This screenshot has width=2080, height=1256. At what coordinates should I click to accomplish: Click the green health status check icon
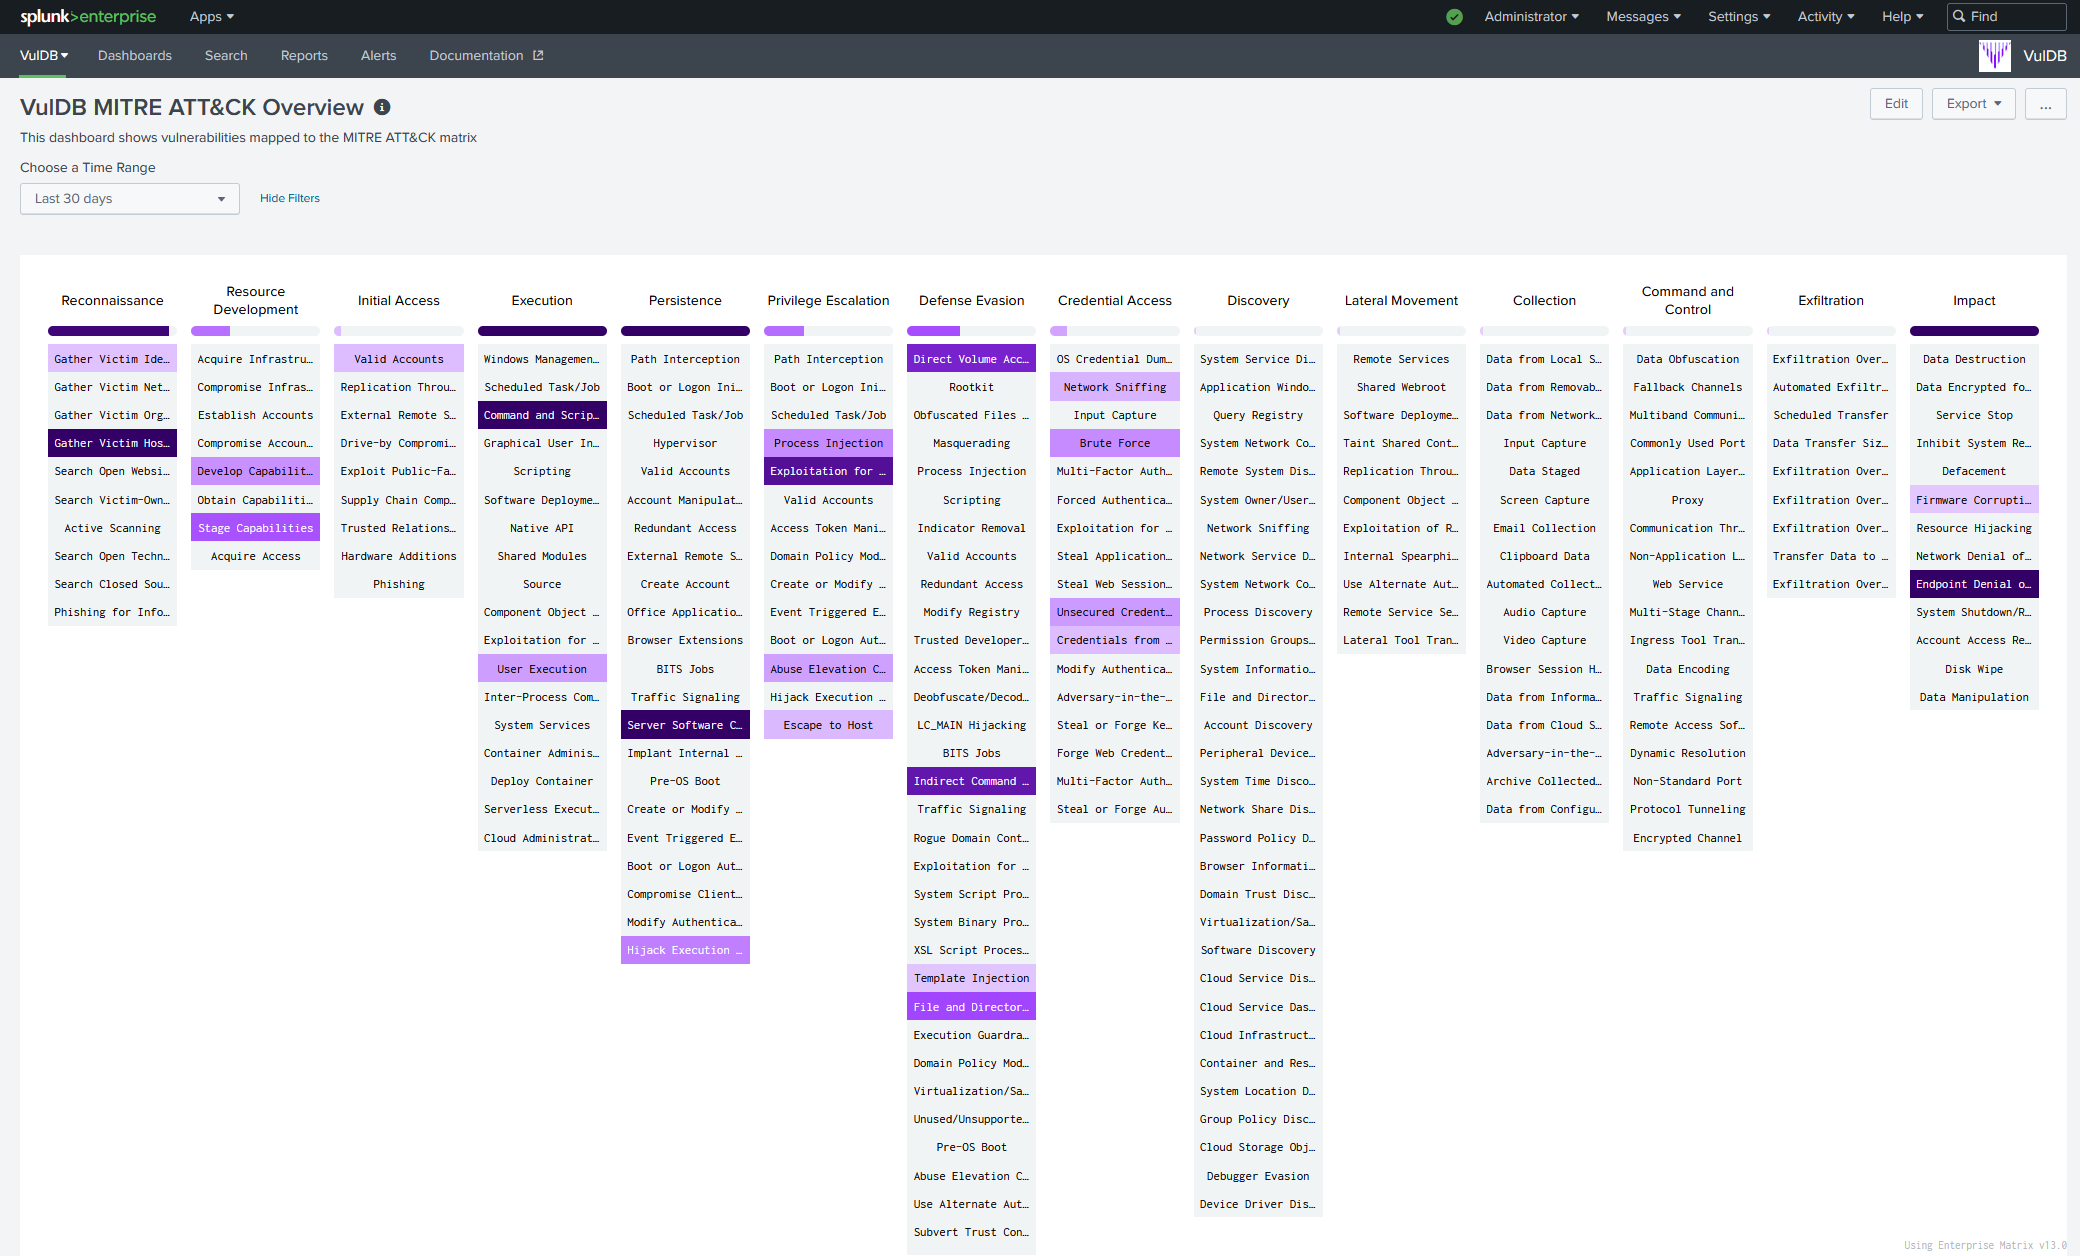1454,17
